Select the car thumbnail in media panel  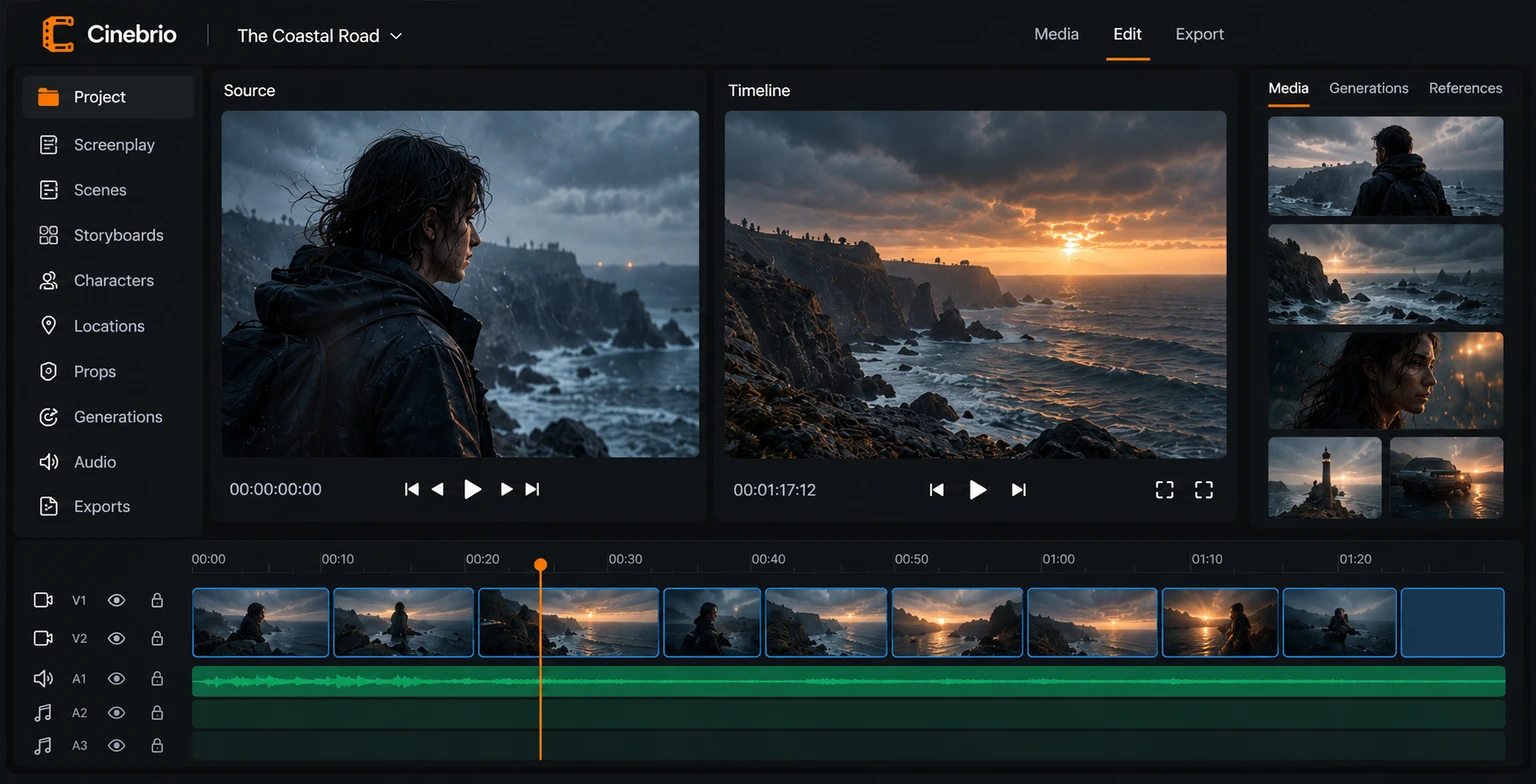[1446, 478]
